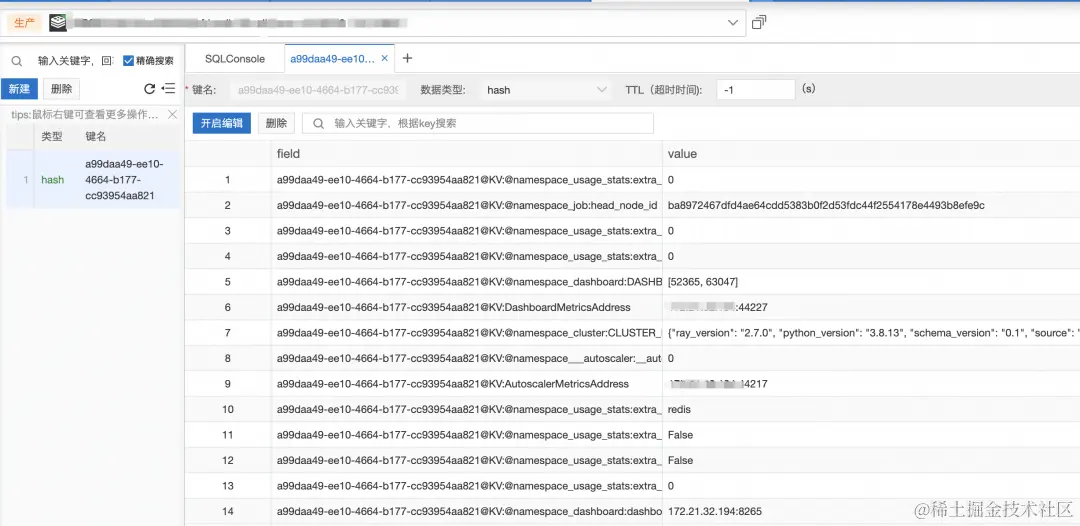The width and height of the screenshot is (1080, 526).
Task: Click the 0 value in row 8
Action: [x=671, y=358]
